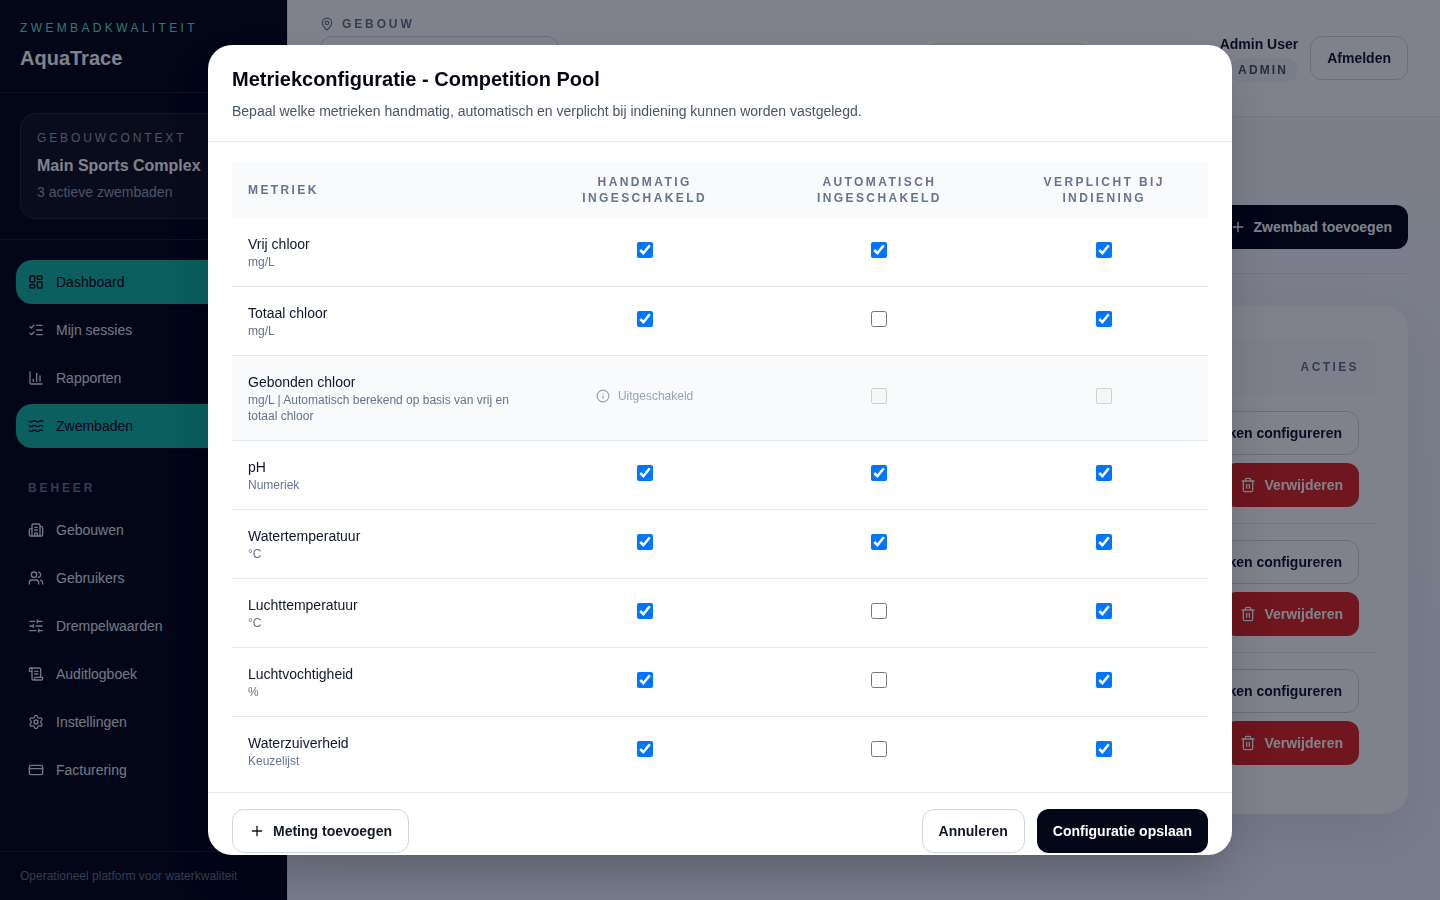Open Dashboard in the sidebar

click(112, 282)
